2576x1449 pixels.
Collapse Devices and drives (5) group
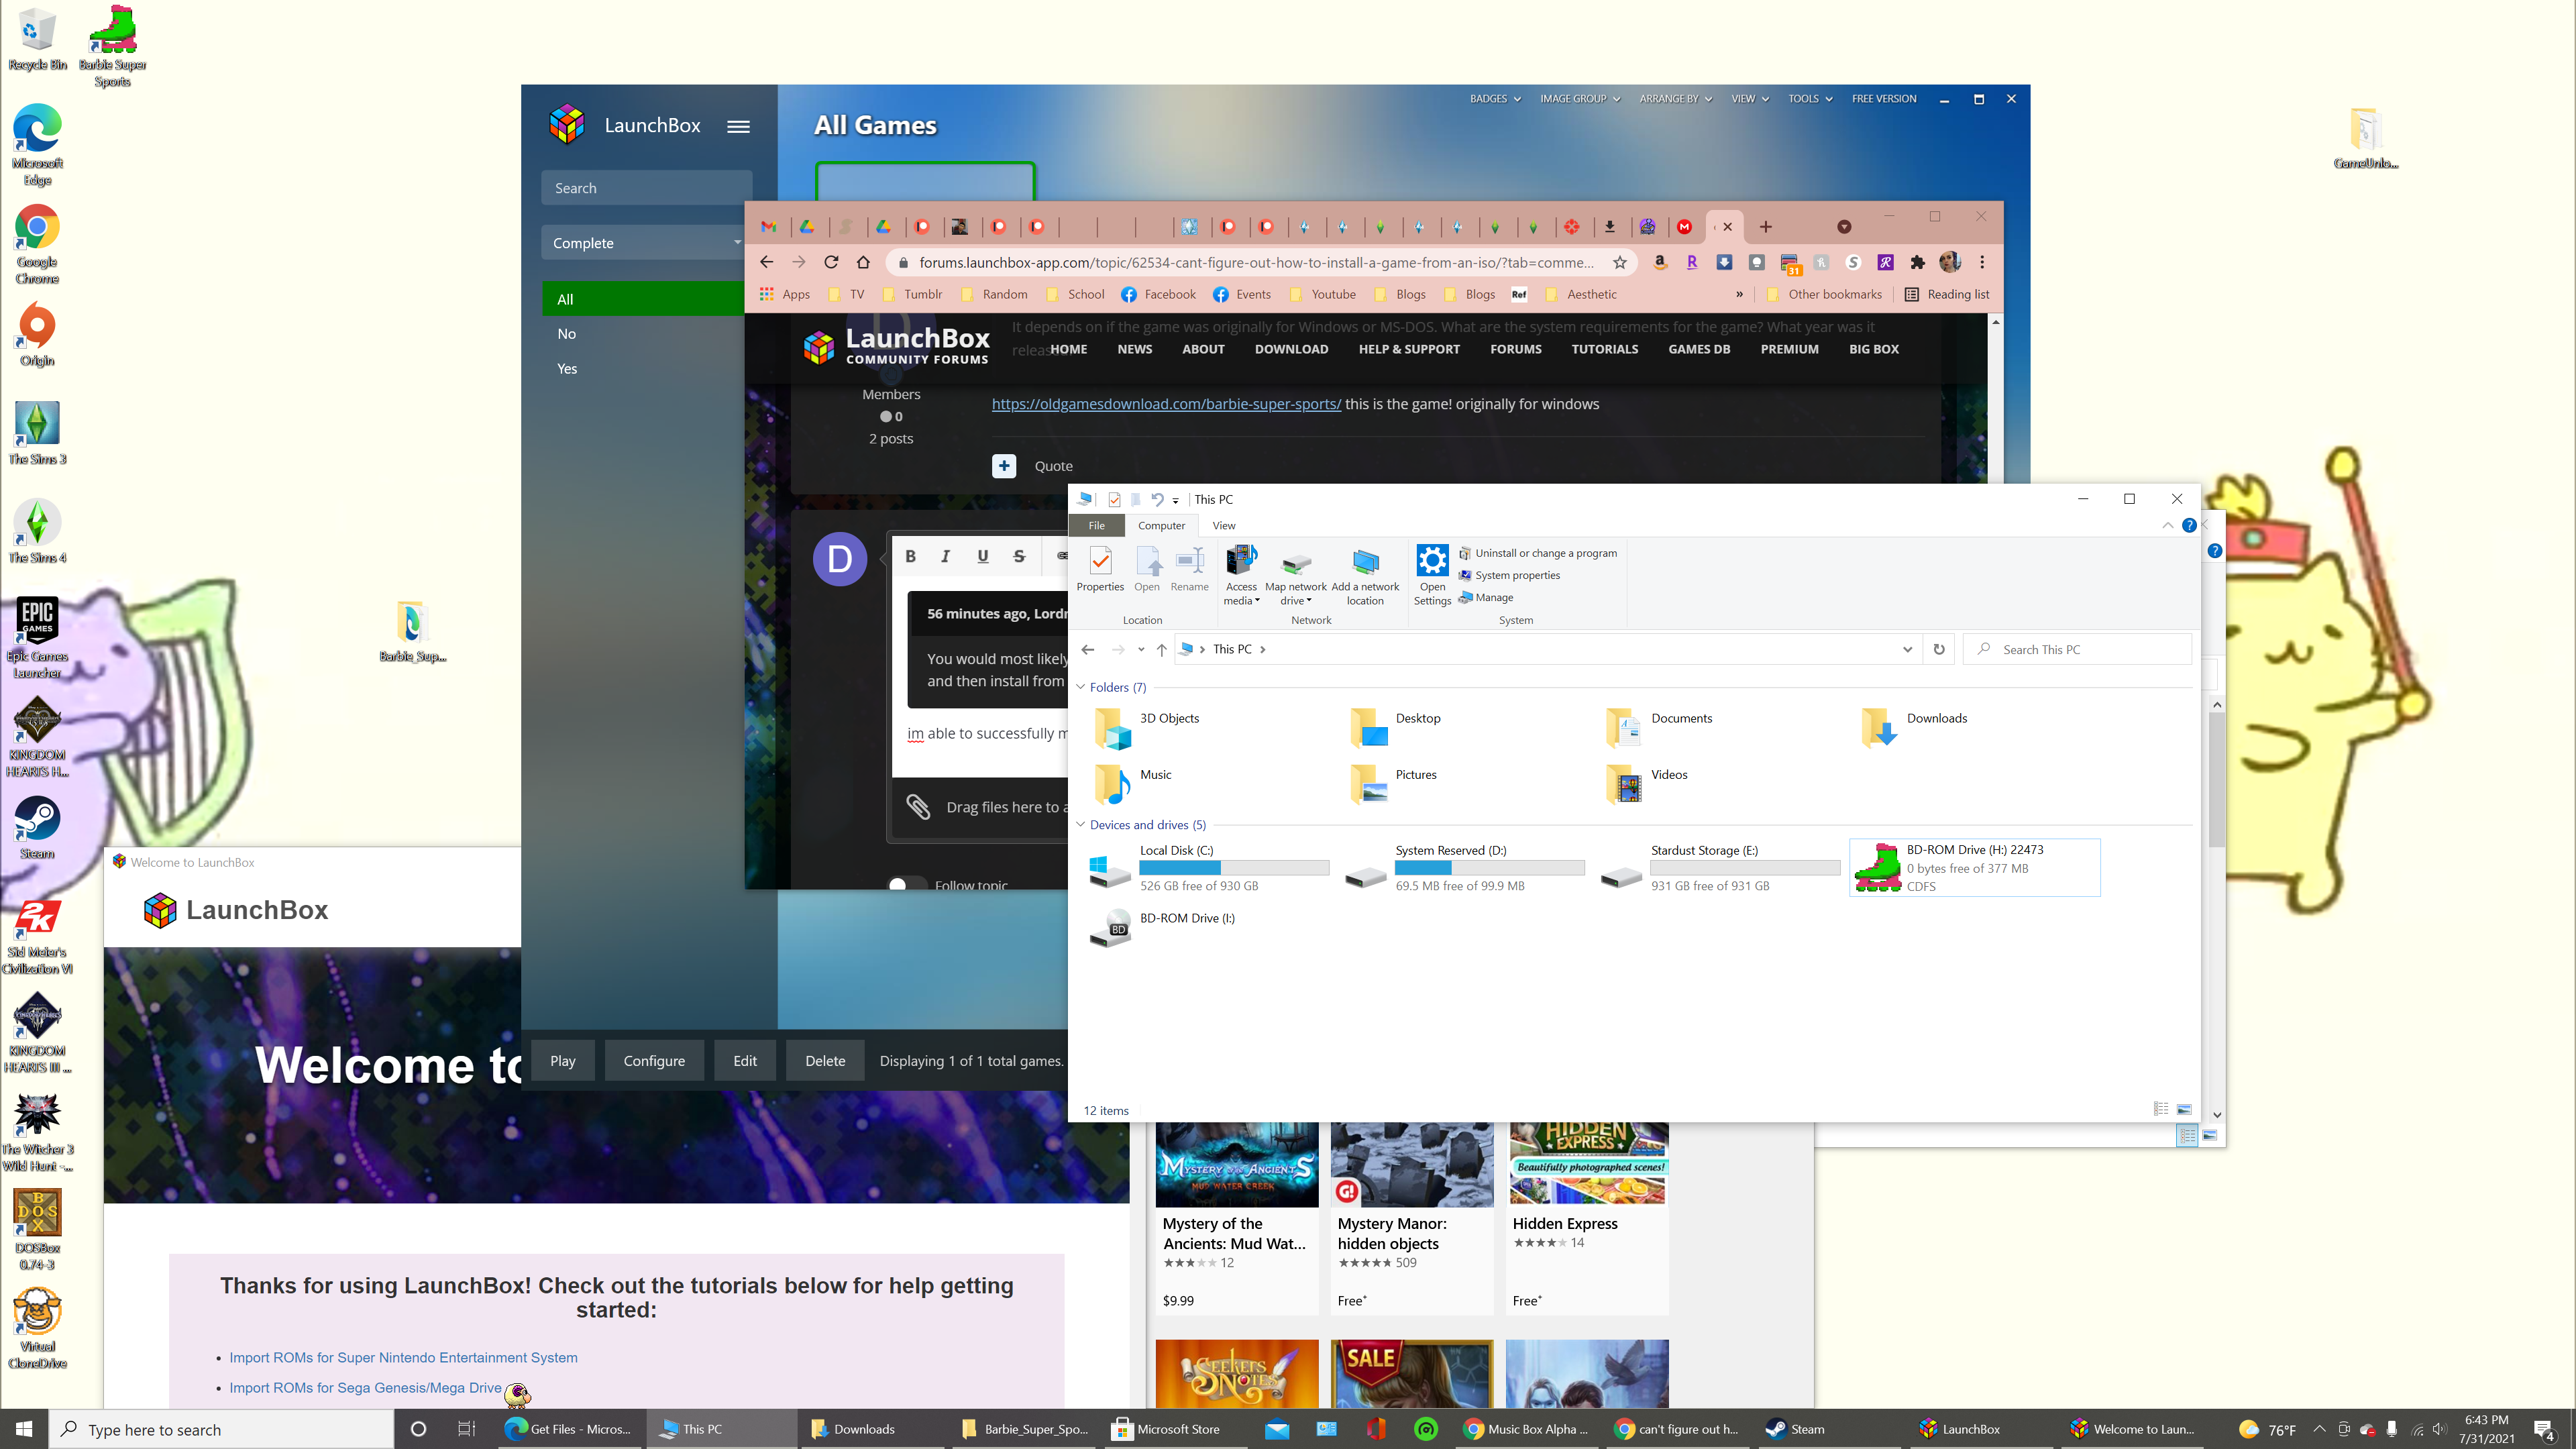click(x=1080, y=825)
